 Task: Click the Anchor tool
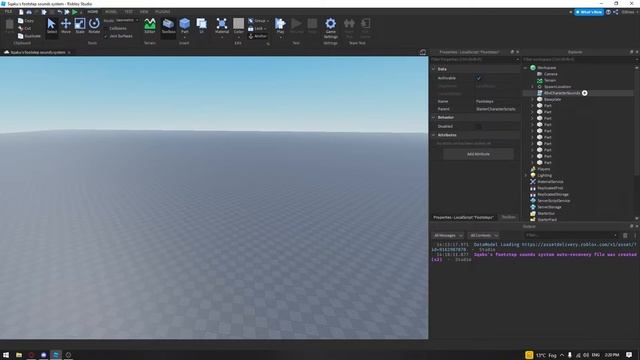[258, 36]
